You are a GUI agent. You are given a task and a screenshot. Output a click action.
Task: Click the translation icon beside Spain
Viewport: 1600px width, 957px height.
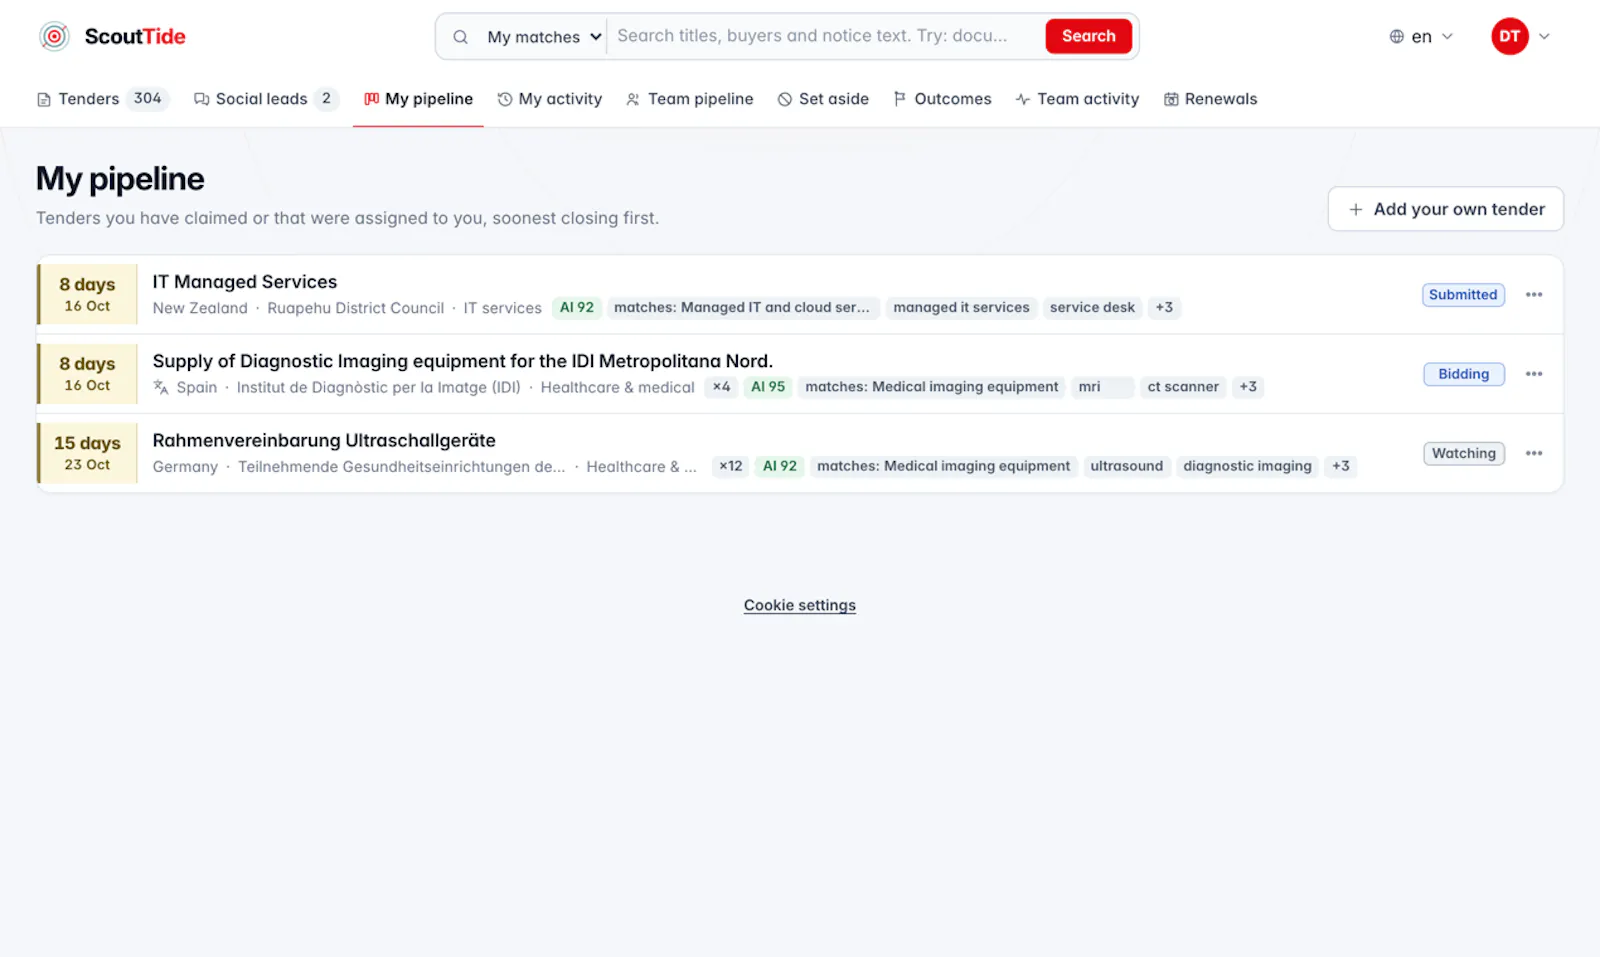point(161,387)
